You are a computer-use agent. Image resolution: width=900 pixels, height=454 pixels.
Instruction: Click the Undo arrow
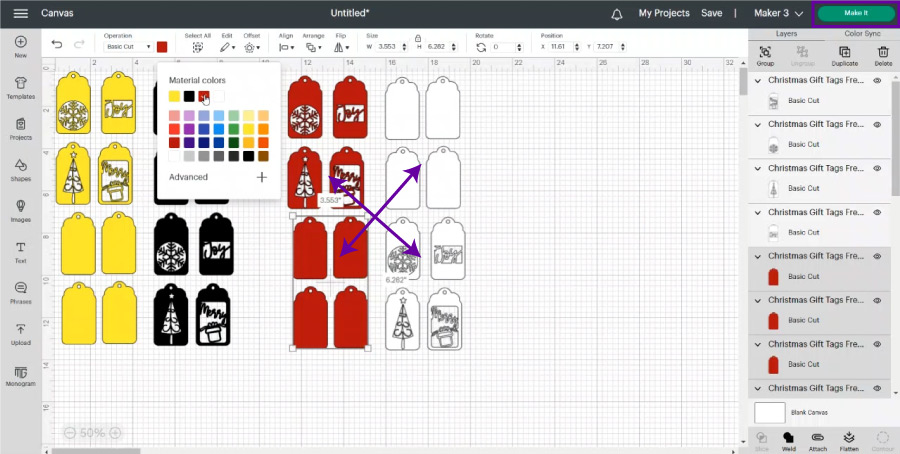point(56,46)
